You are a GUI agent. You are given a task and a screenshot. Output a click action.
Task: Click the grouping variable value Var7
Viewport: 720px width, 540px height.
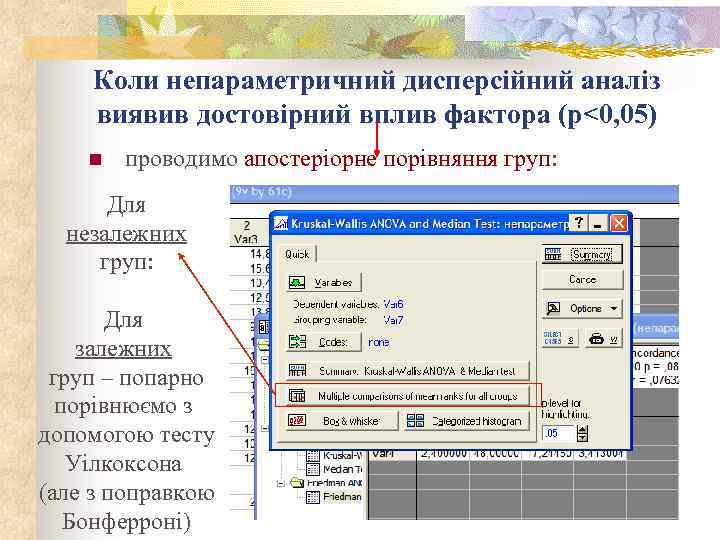[394, 320]
